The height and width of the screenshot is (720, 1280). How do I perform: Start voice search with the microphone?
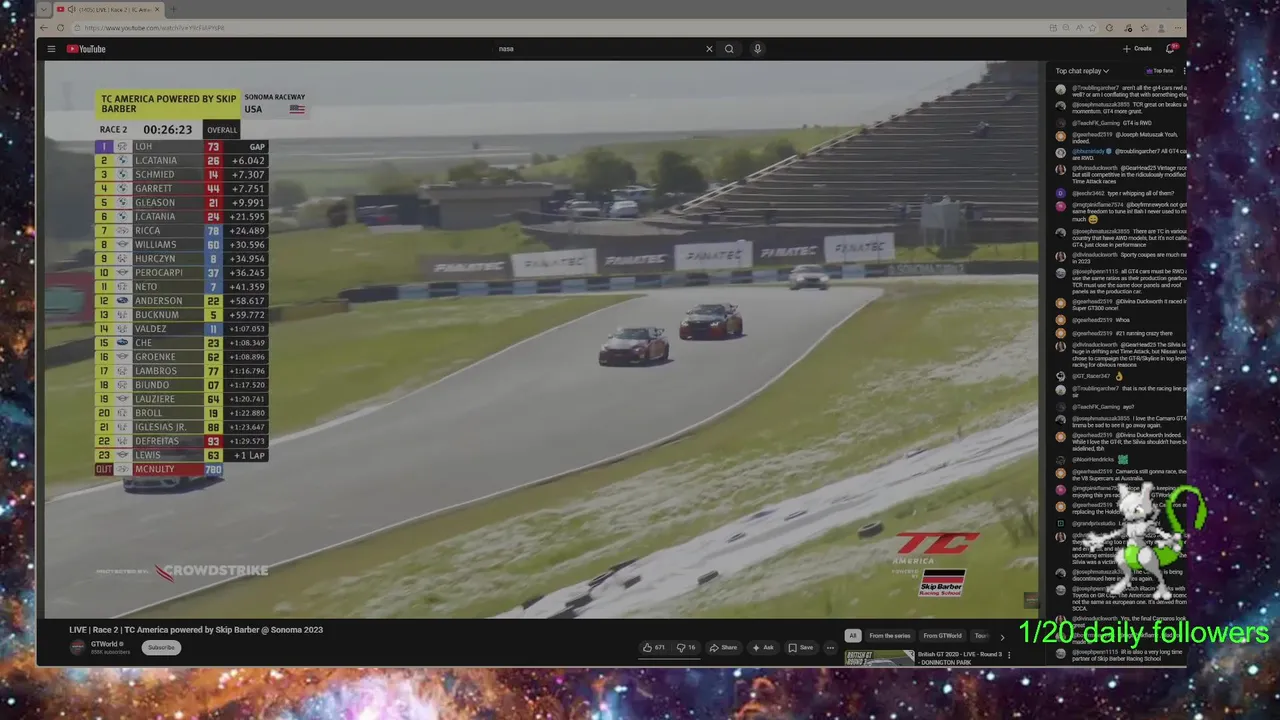(x=757, y=49)
